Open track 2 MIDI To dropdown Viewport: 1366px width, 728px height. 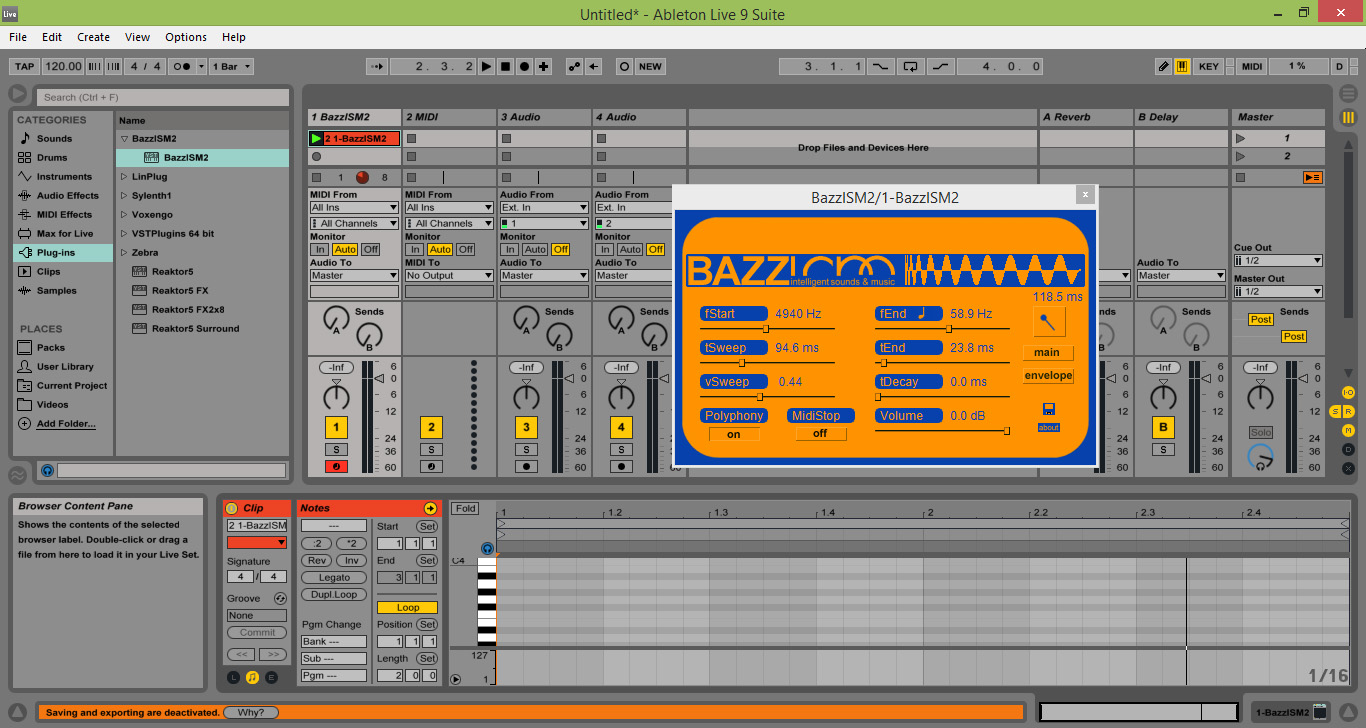point(449,275)
